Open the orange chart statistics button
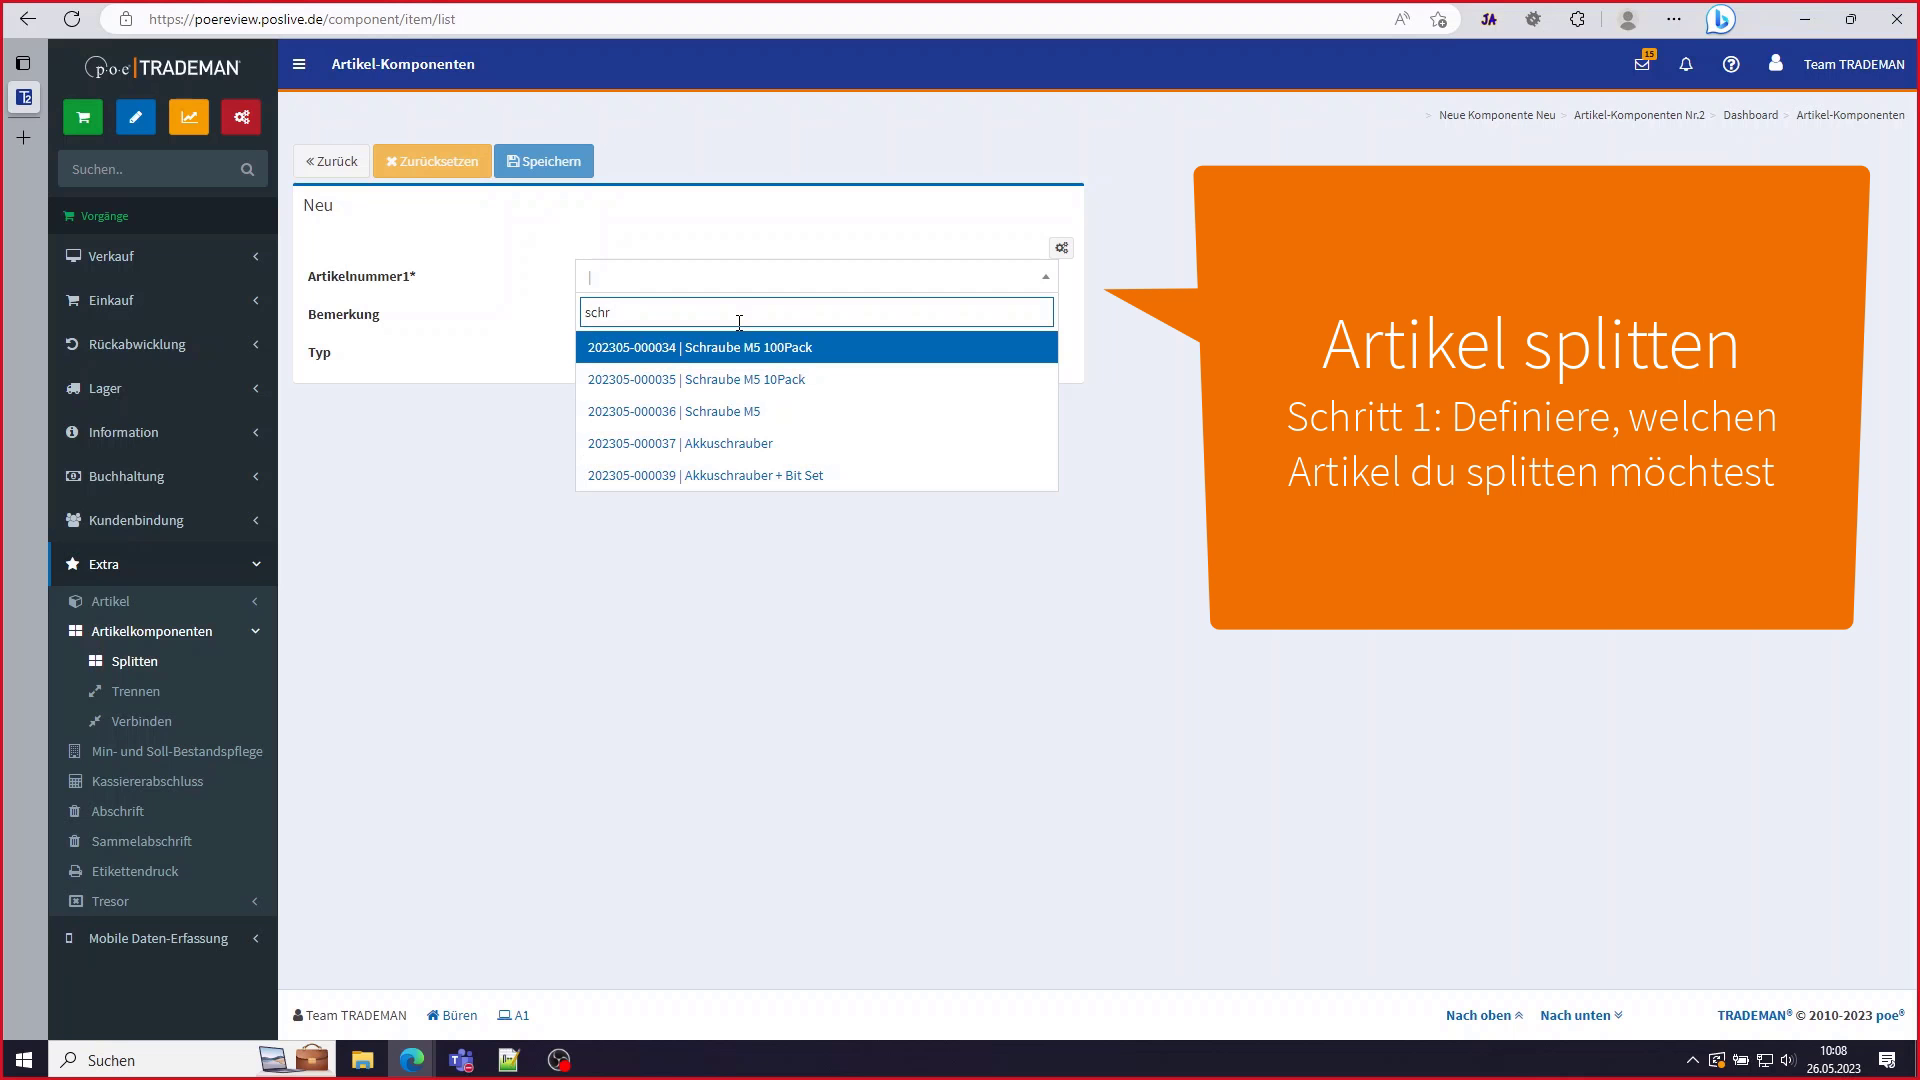This screenshot has height=1080, width=1920. click(x=189, y=117)
